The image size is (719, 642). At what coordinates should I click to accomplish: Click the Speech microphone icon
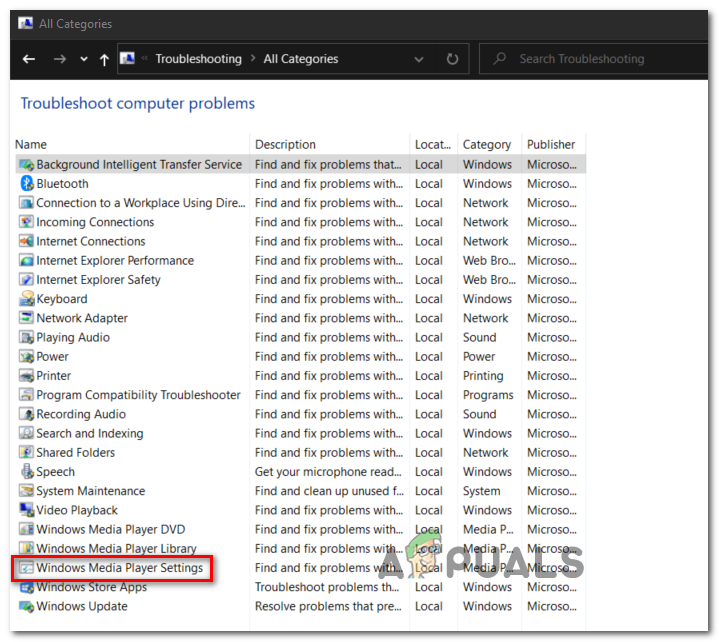coord(27,471)
